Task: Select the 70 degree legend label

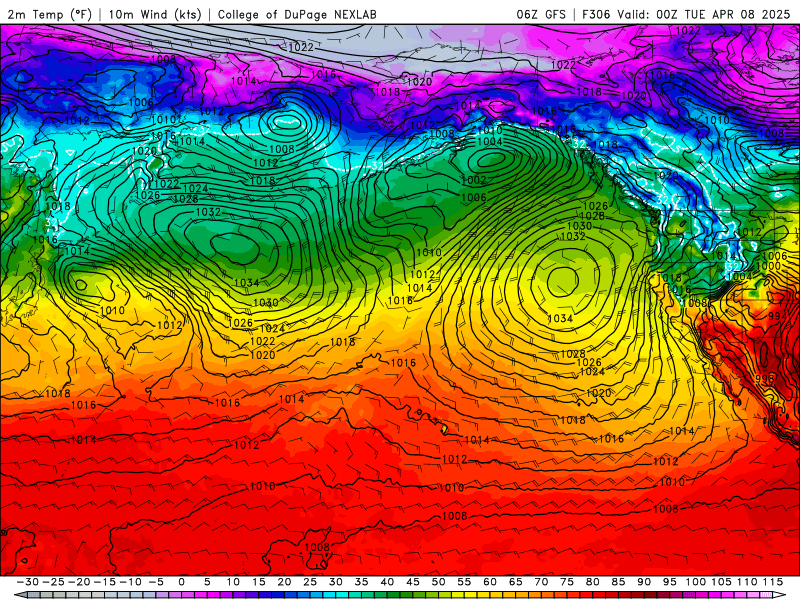Action: tap(541, 582)
